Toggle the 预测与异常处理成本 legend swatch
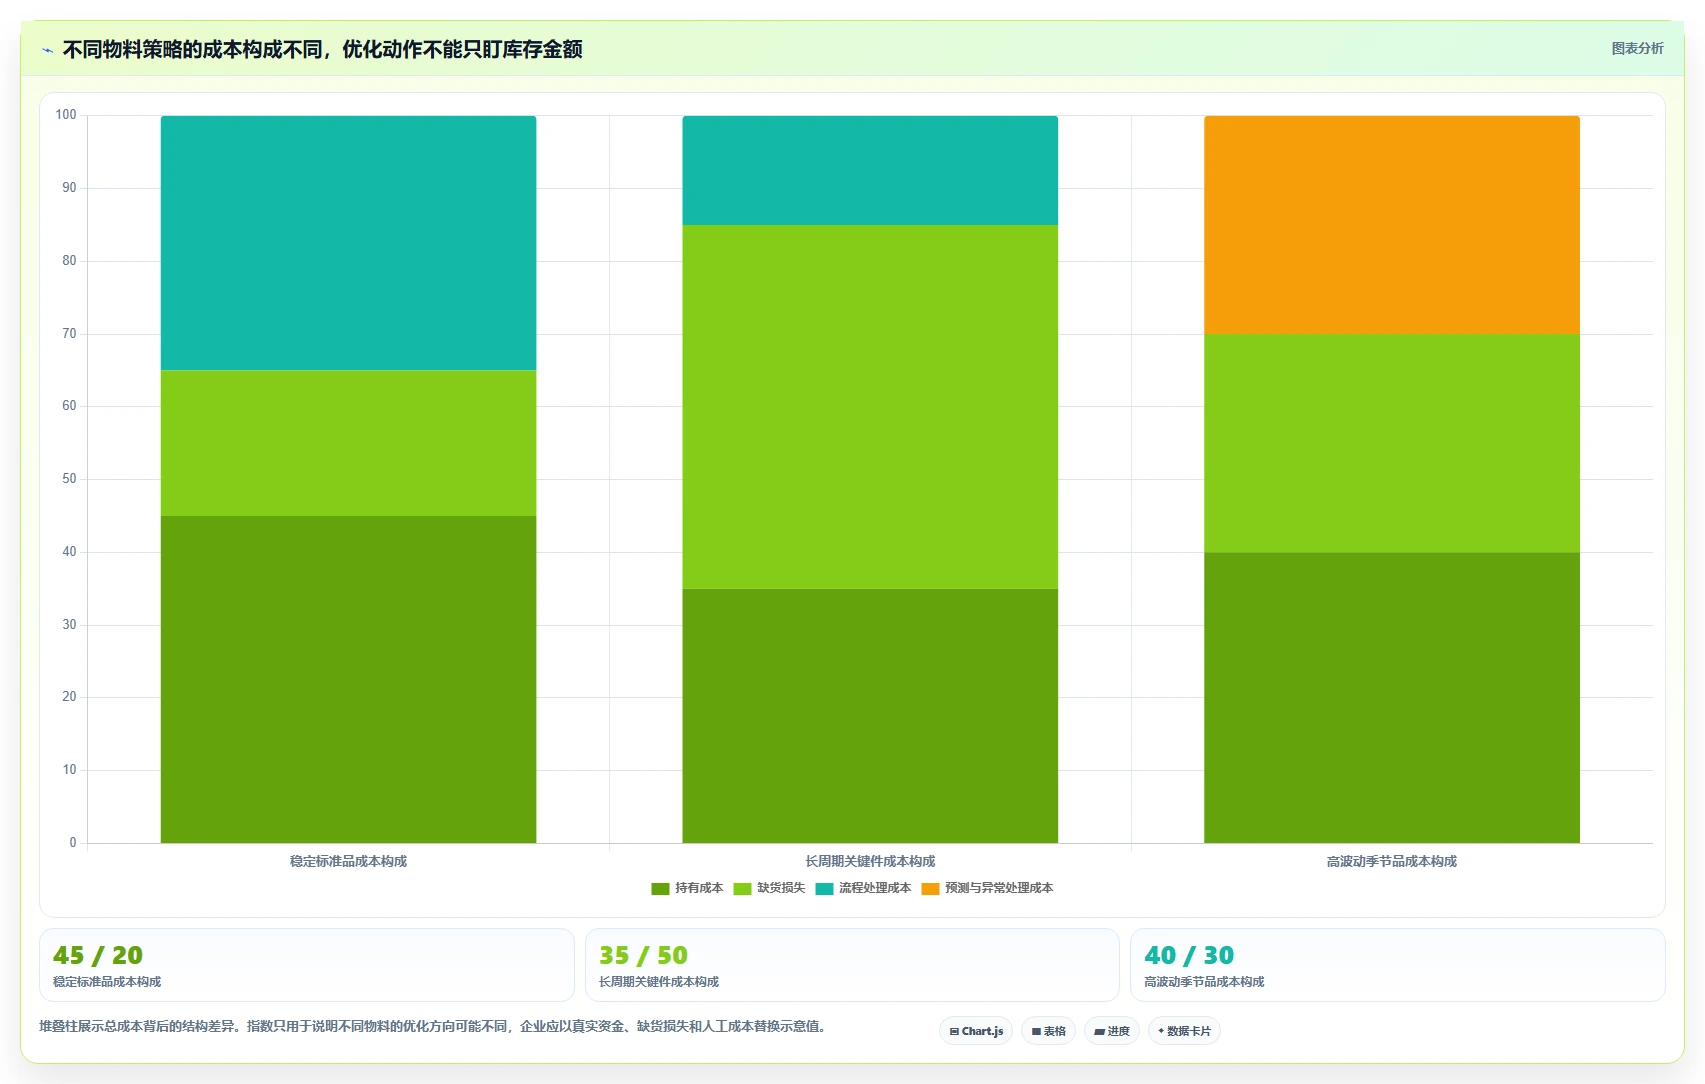 [930, 888]
